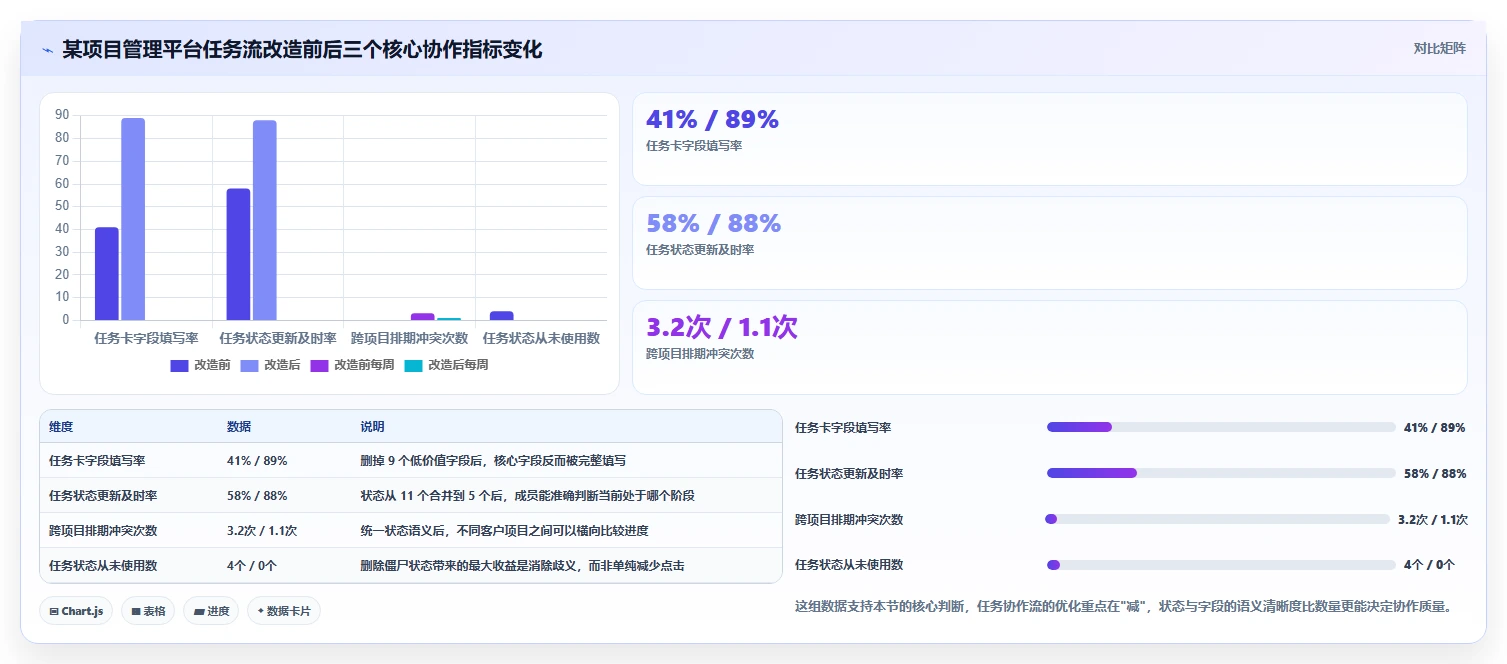Select the 任务状态从未使用数 table row cell

click(103, 566)
